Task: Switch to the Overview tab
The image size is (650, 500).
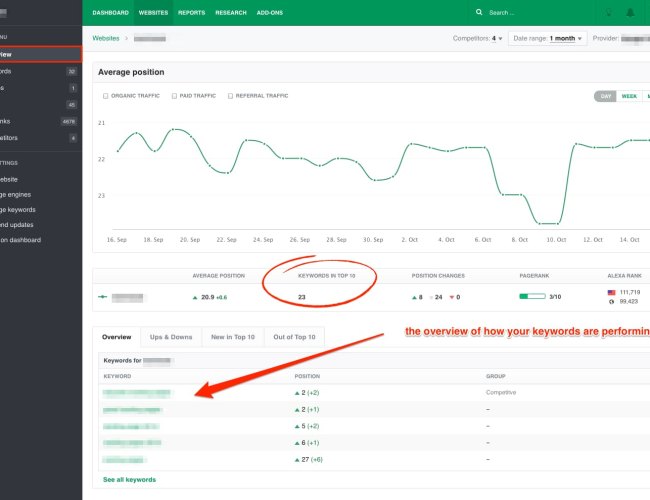Action: (116, 337)
